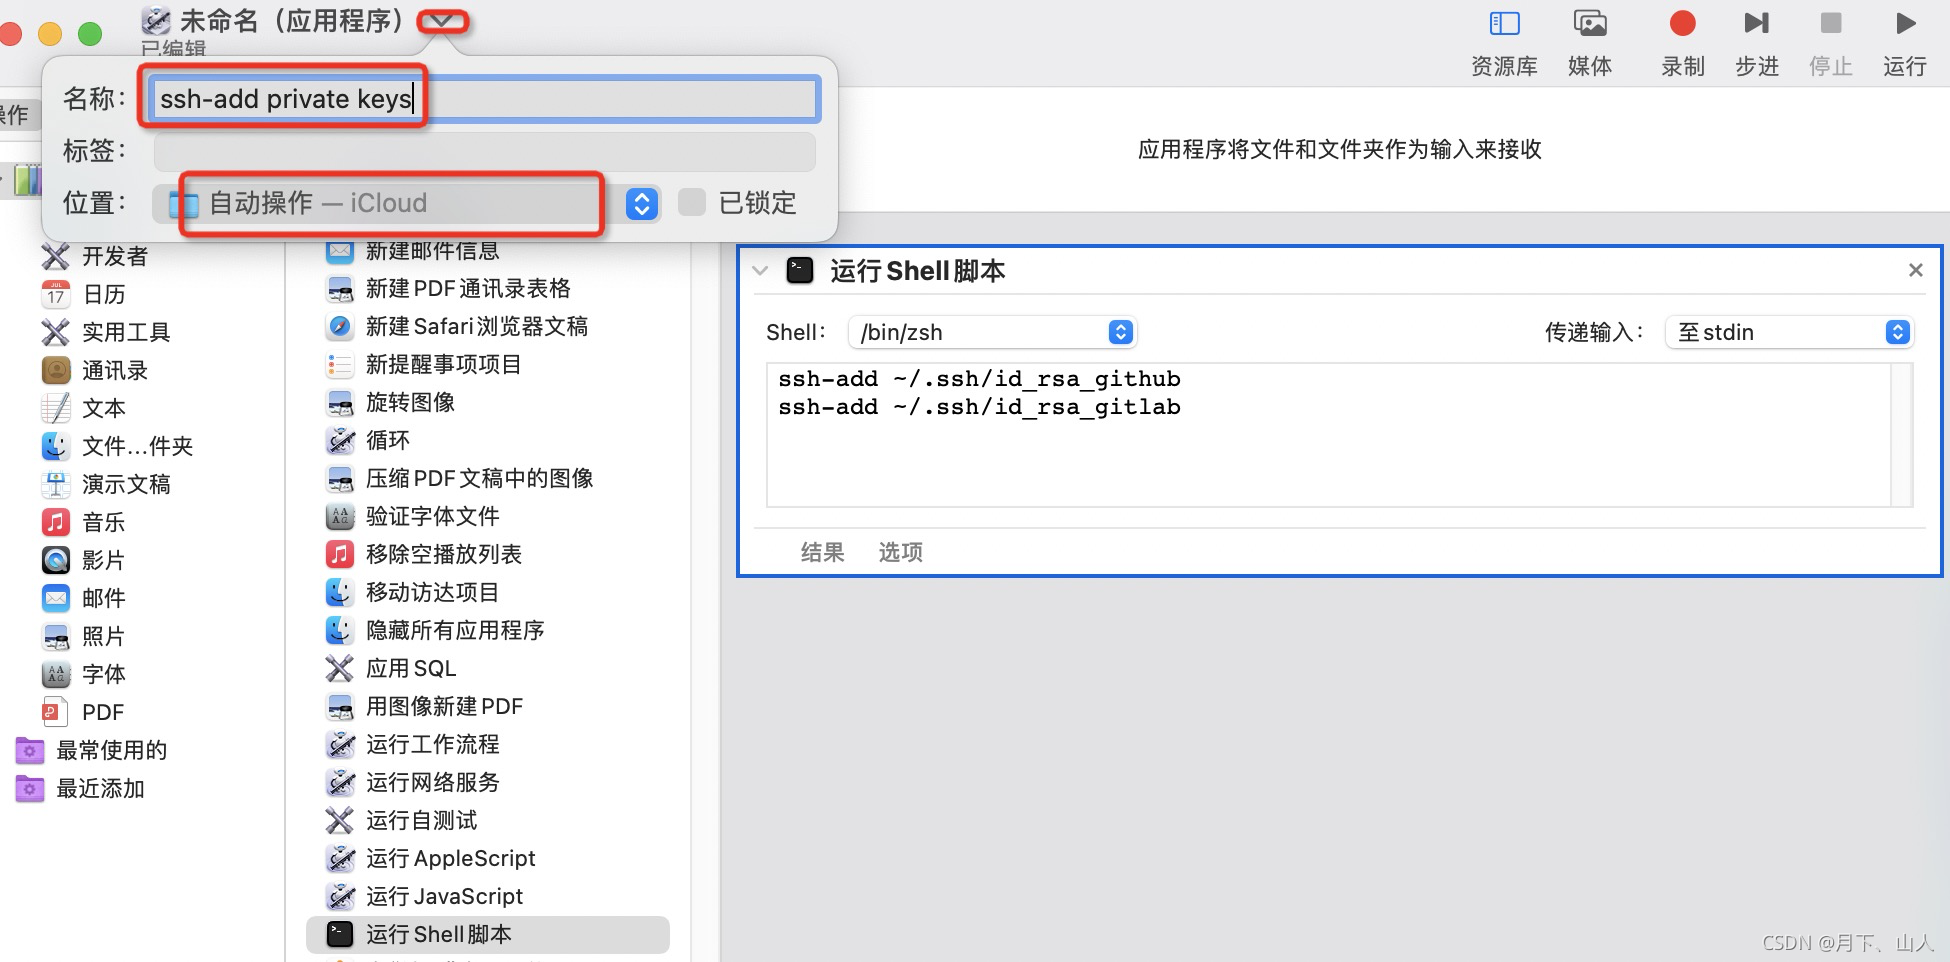The height and width of the screenshot is (962, 1950).
Task: Select the 文本 text category
Action: pyautogui.click(x=104, y=408)
